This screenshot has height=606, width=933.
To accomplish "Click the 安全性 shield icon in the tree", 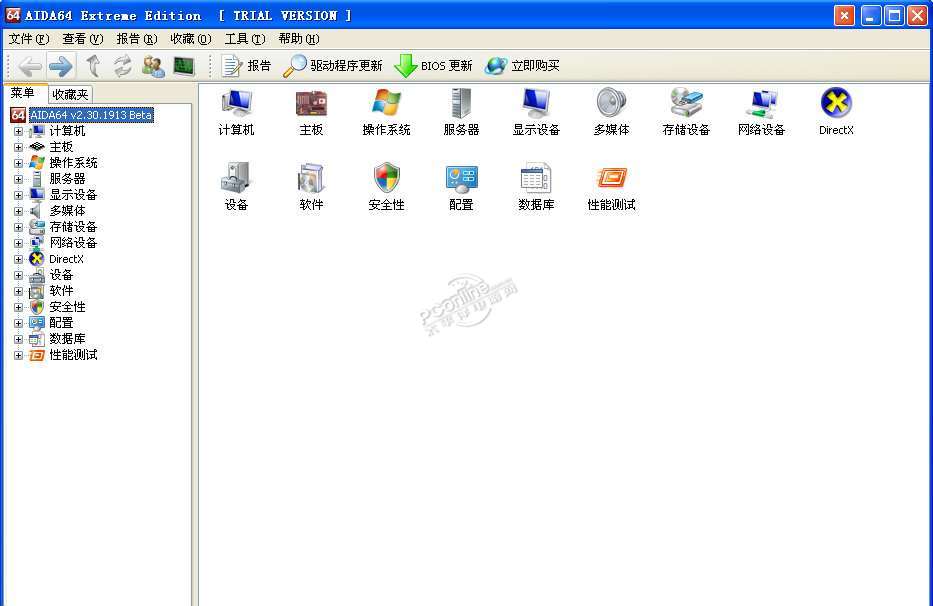I will [37, 307].
